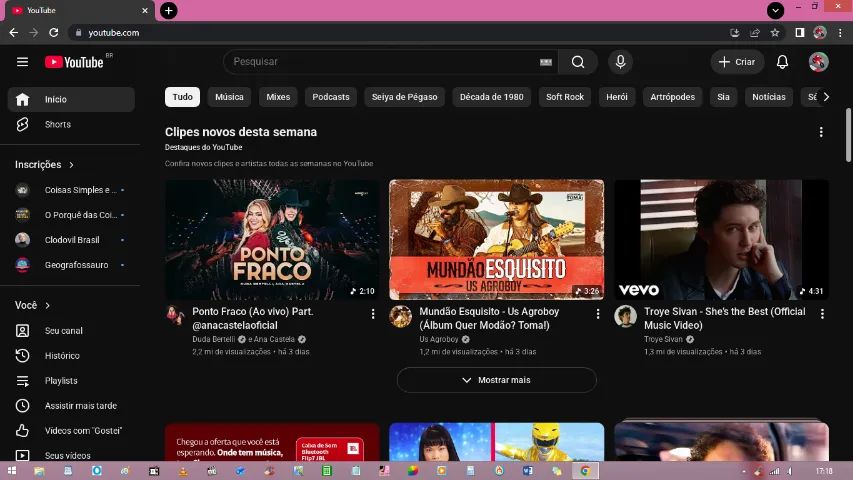Play Mundão Esquisito video thumbnail
This screenshot has height=480, width=853.
pyautogui.click(x=496, y=239)
